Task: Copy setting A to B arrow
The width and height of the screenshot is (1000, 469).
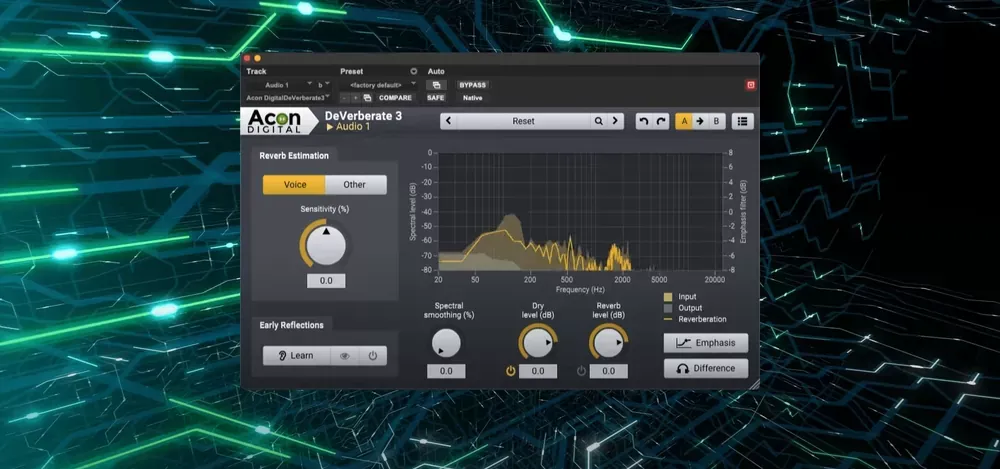Action: (700, 121)
